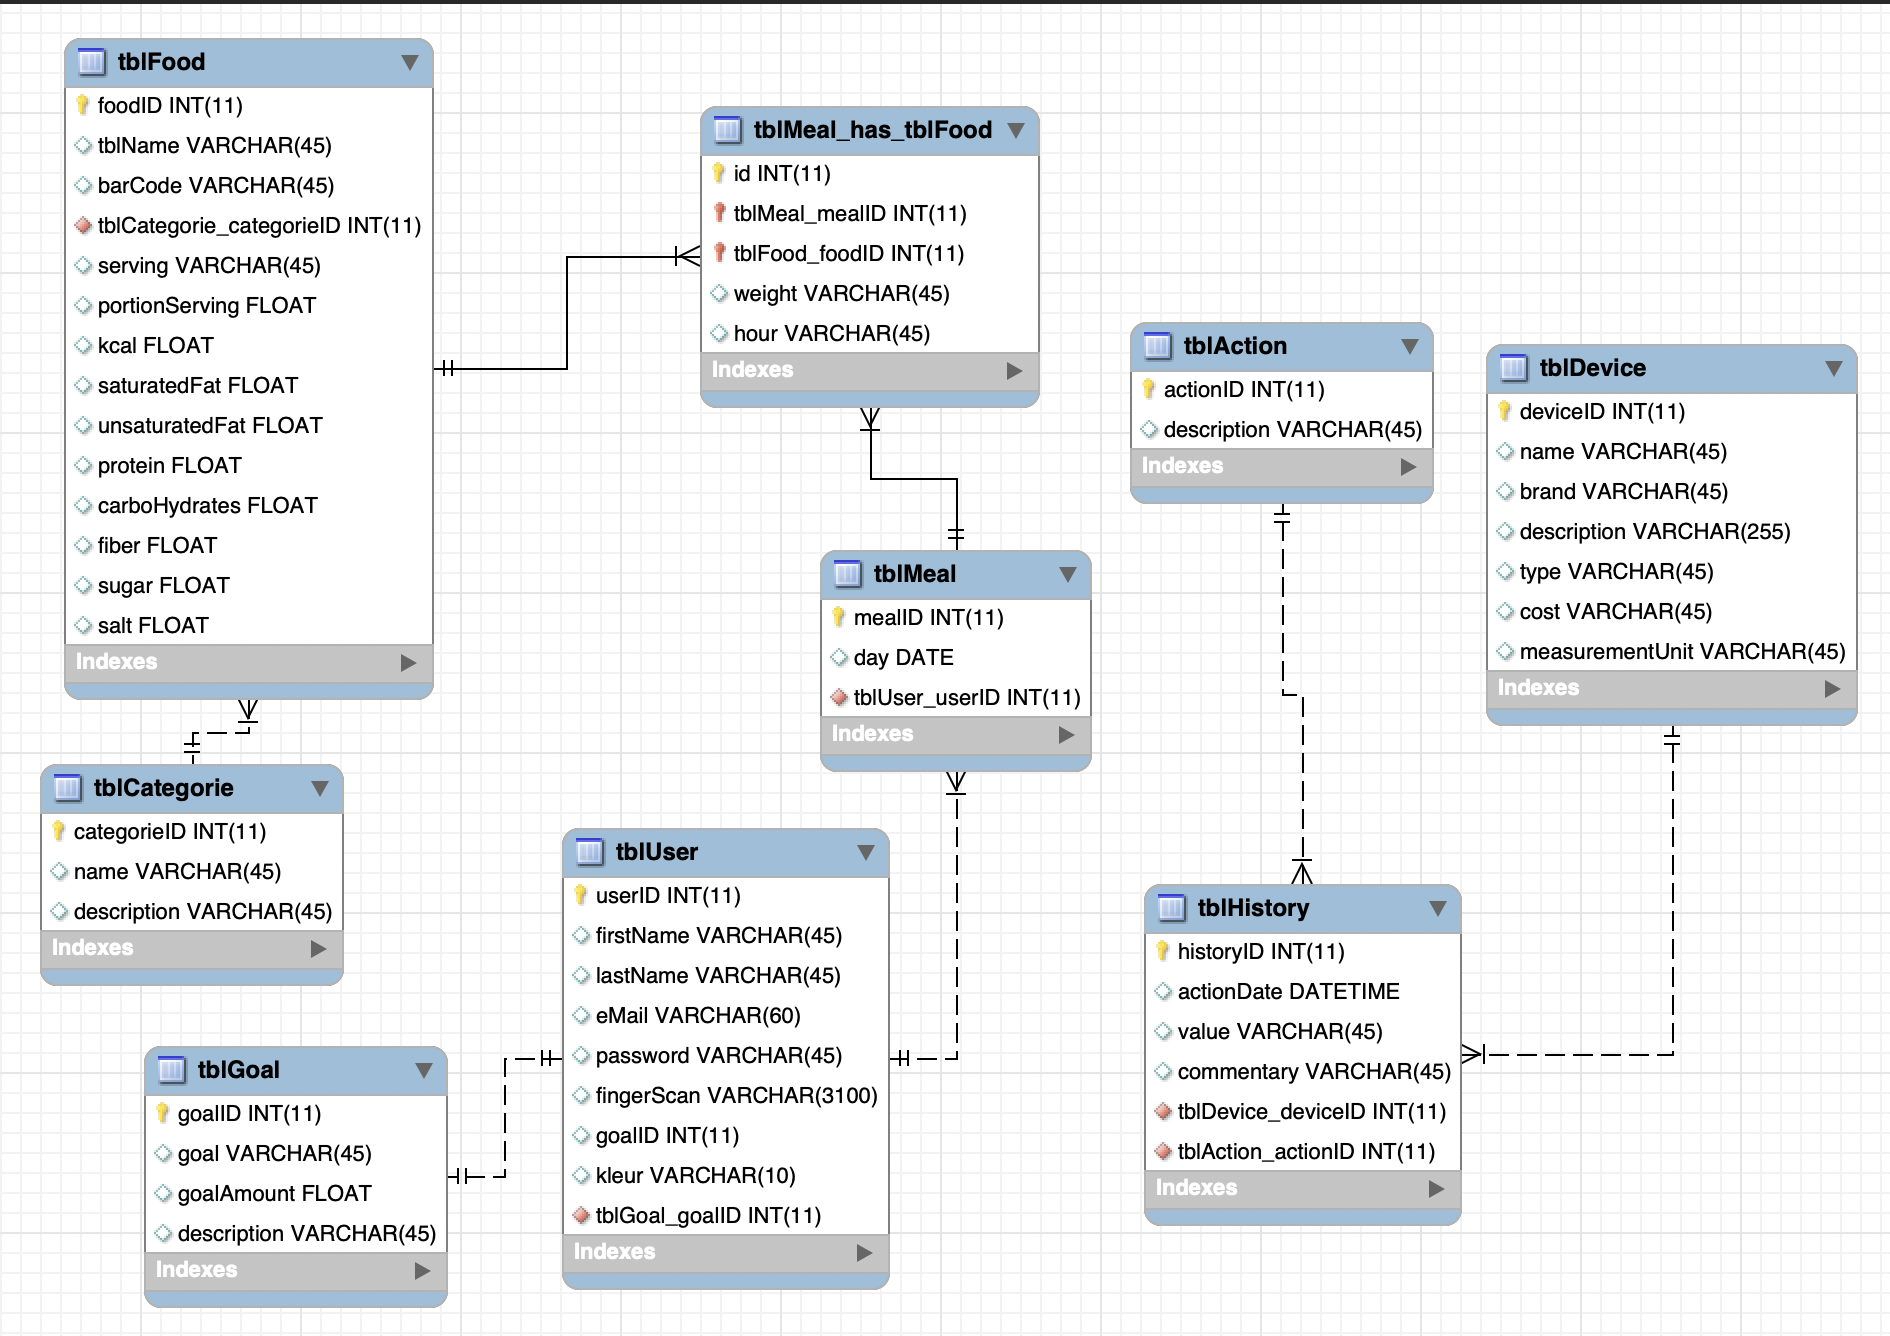Click the Indexes bar of tblCategorie
This screenshot has width=1890, height=1336.
pyautogui.click(x=190, y=947)
